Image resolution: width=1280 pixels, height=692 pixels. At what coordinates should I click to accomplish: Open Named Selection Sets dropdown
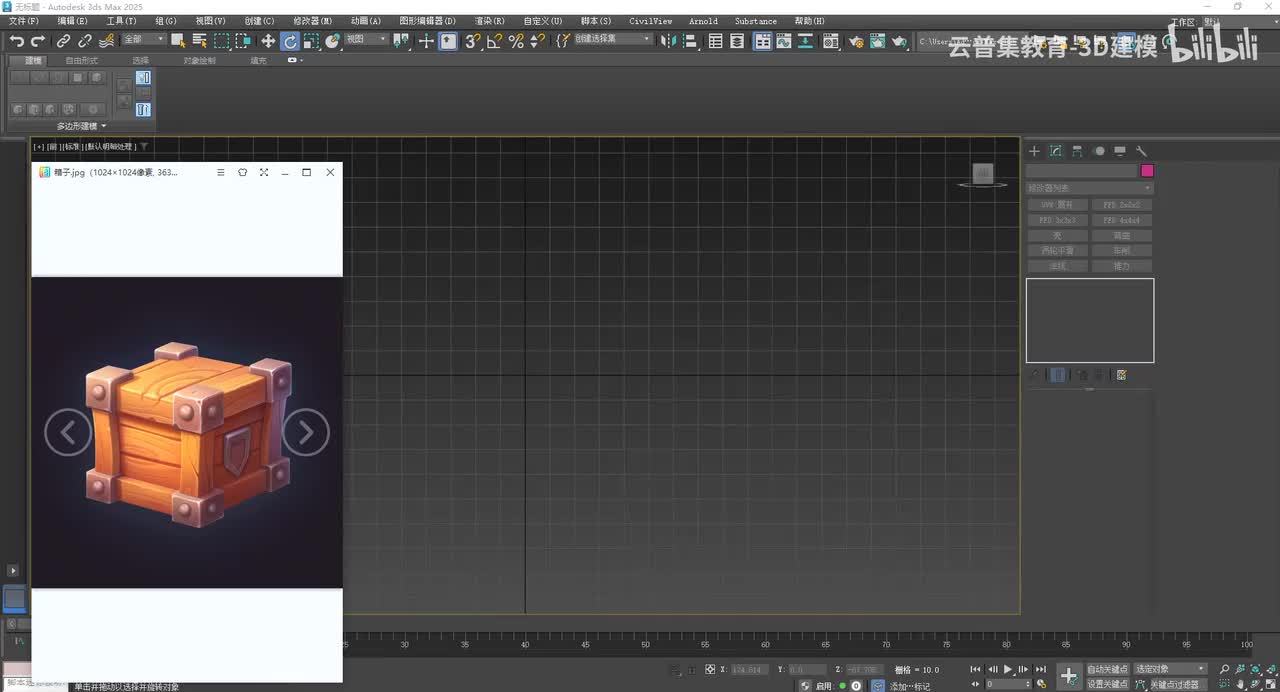[611, 40]
